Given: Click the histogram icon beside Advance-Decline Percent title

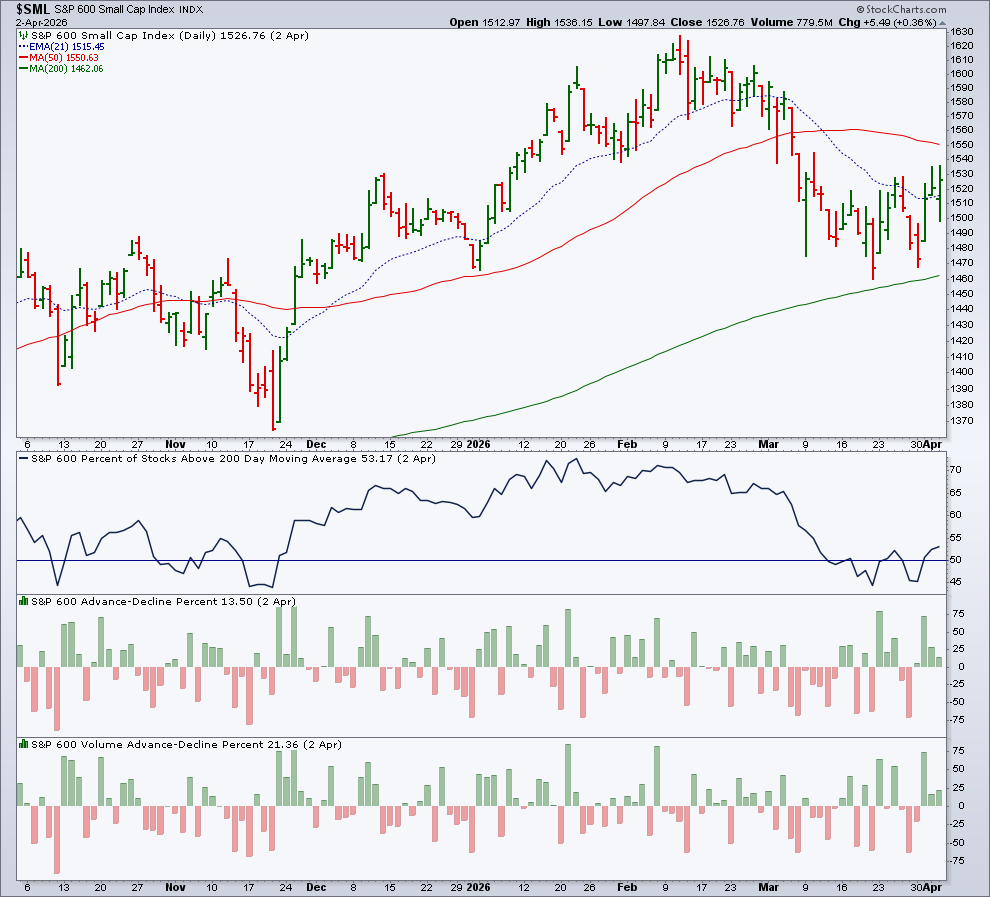Looking at the screenshot, I should pos(22,601).
